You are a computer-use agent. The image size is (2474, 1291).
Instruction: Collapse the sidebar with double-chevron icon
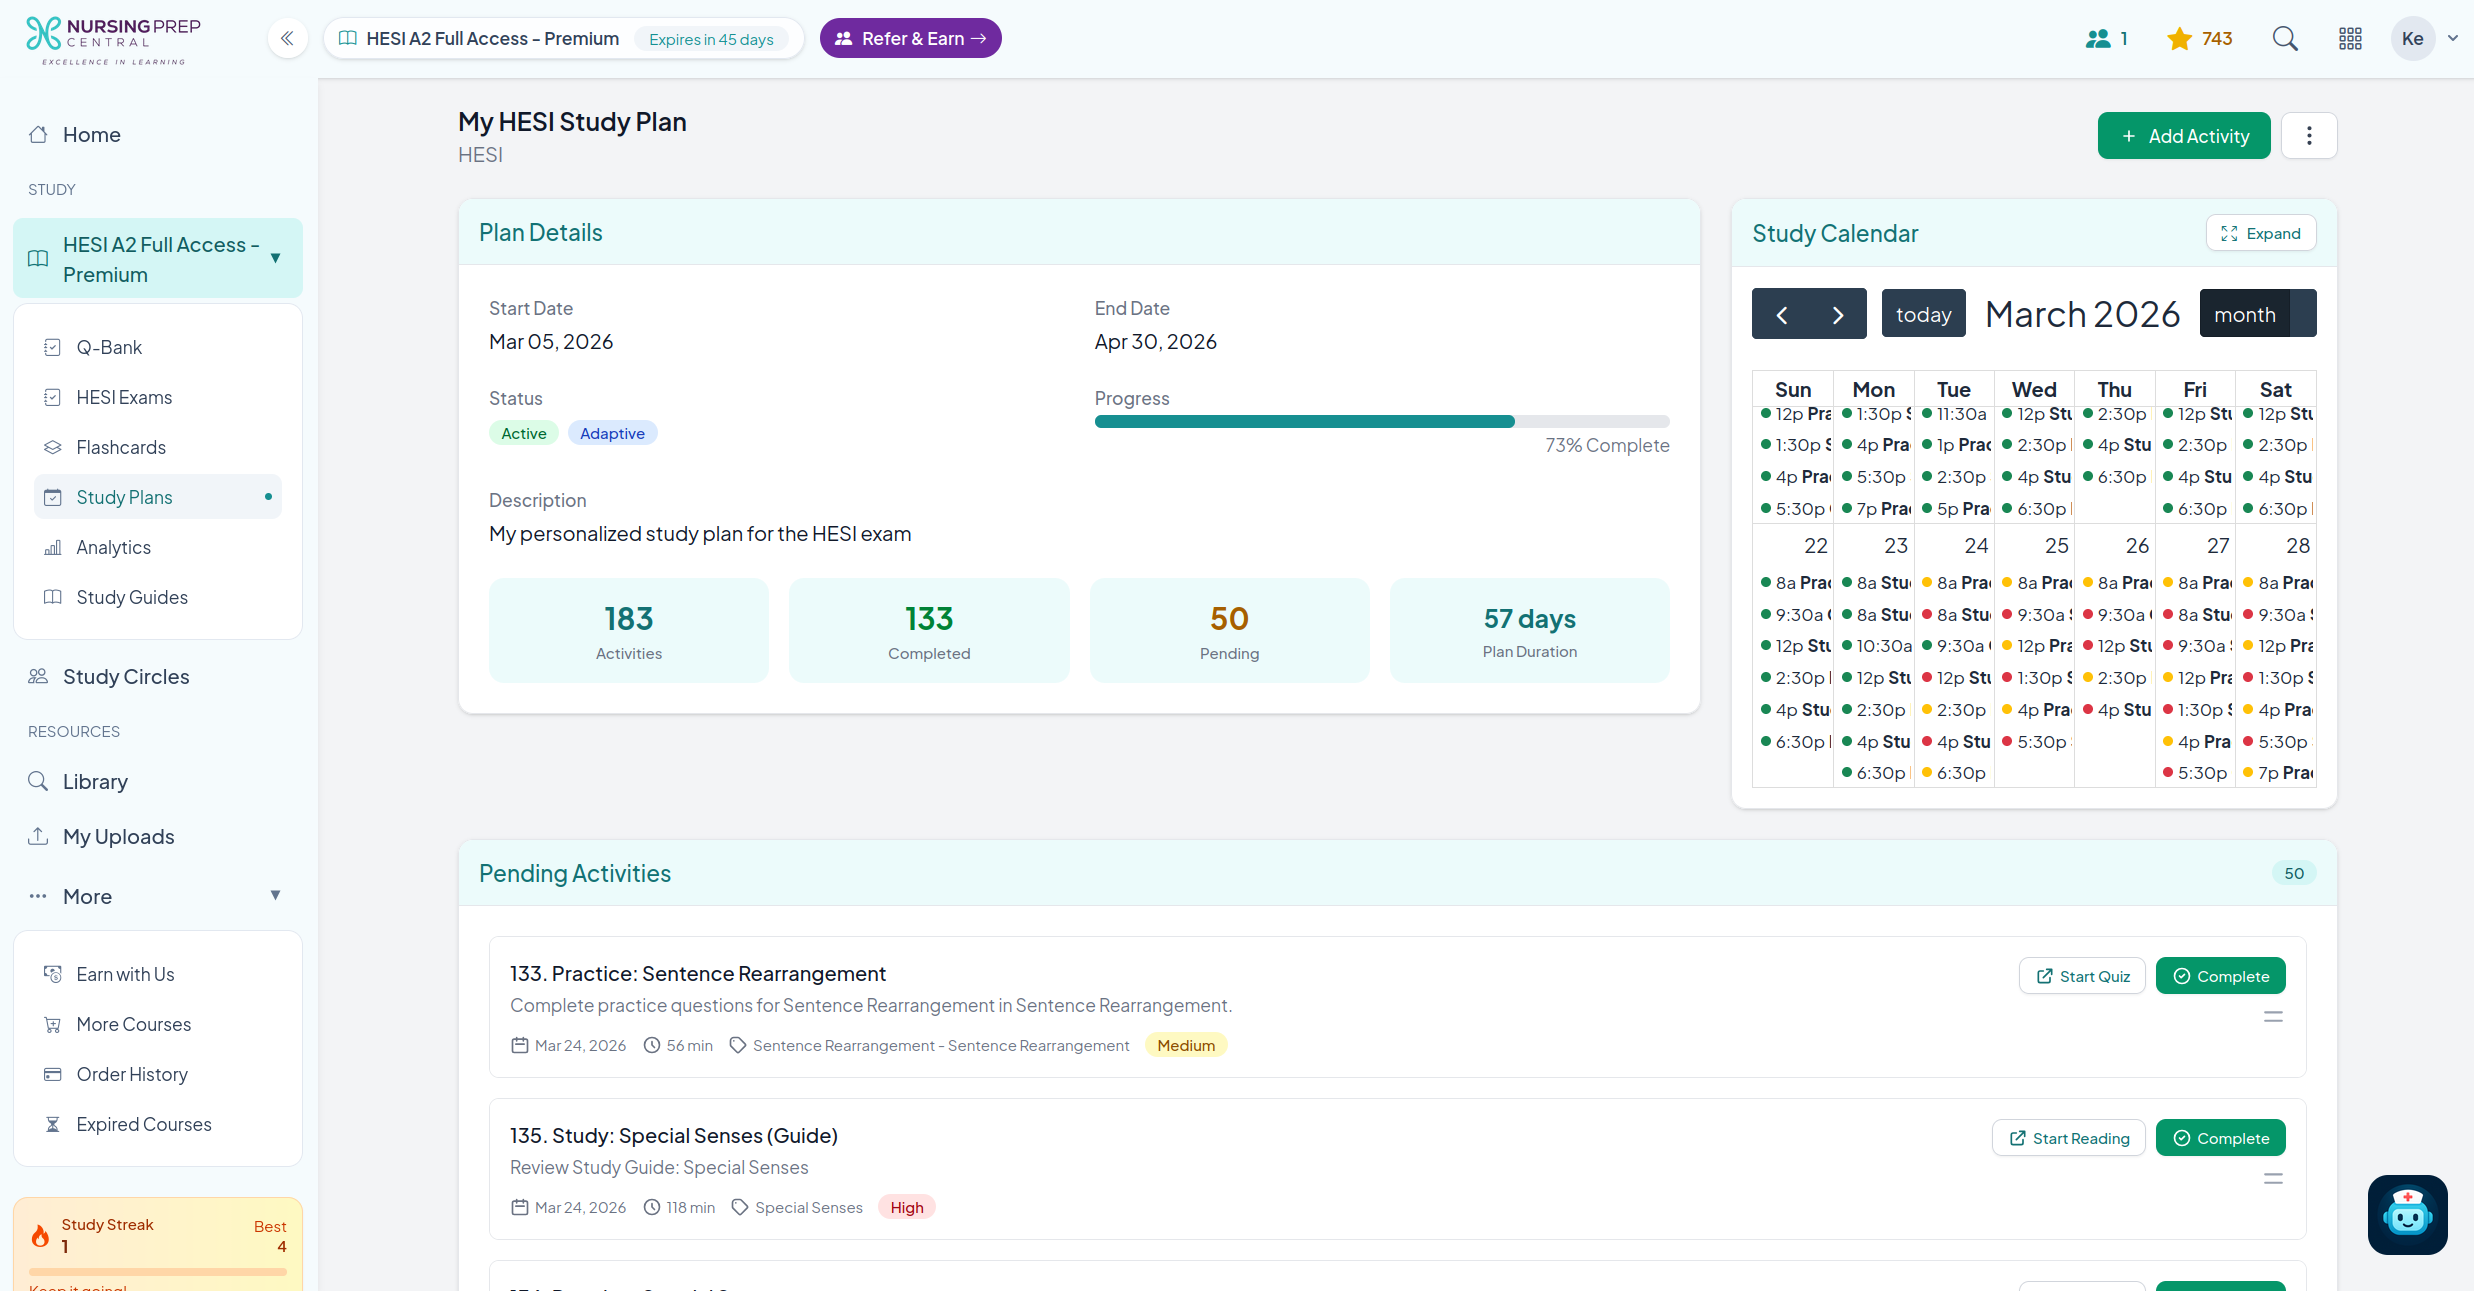[x=287, y=39]
